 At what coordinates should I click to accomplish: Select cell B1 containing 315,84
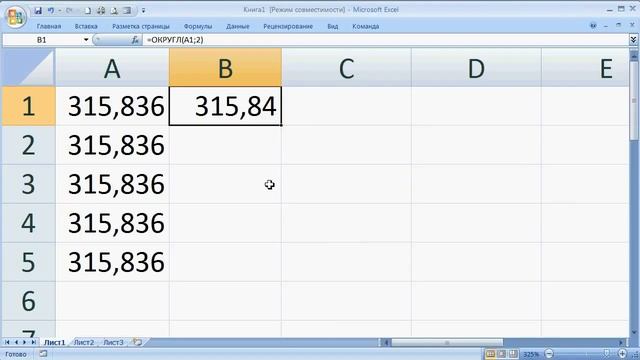point(225,106)
